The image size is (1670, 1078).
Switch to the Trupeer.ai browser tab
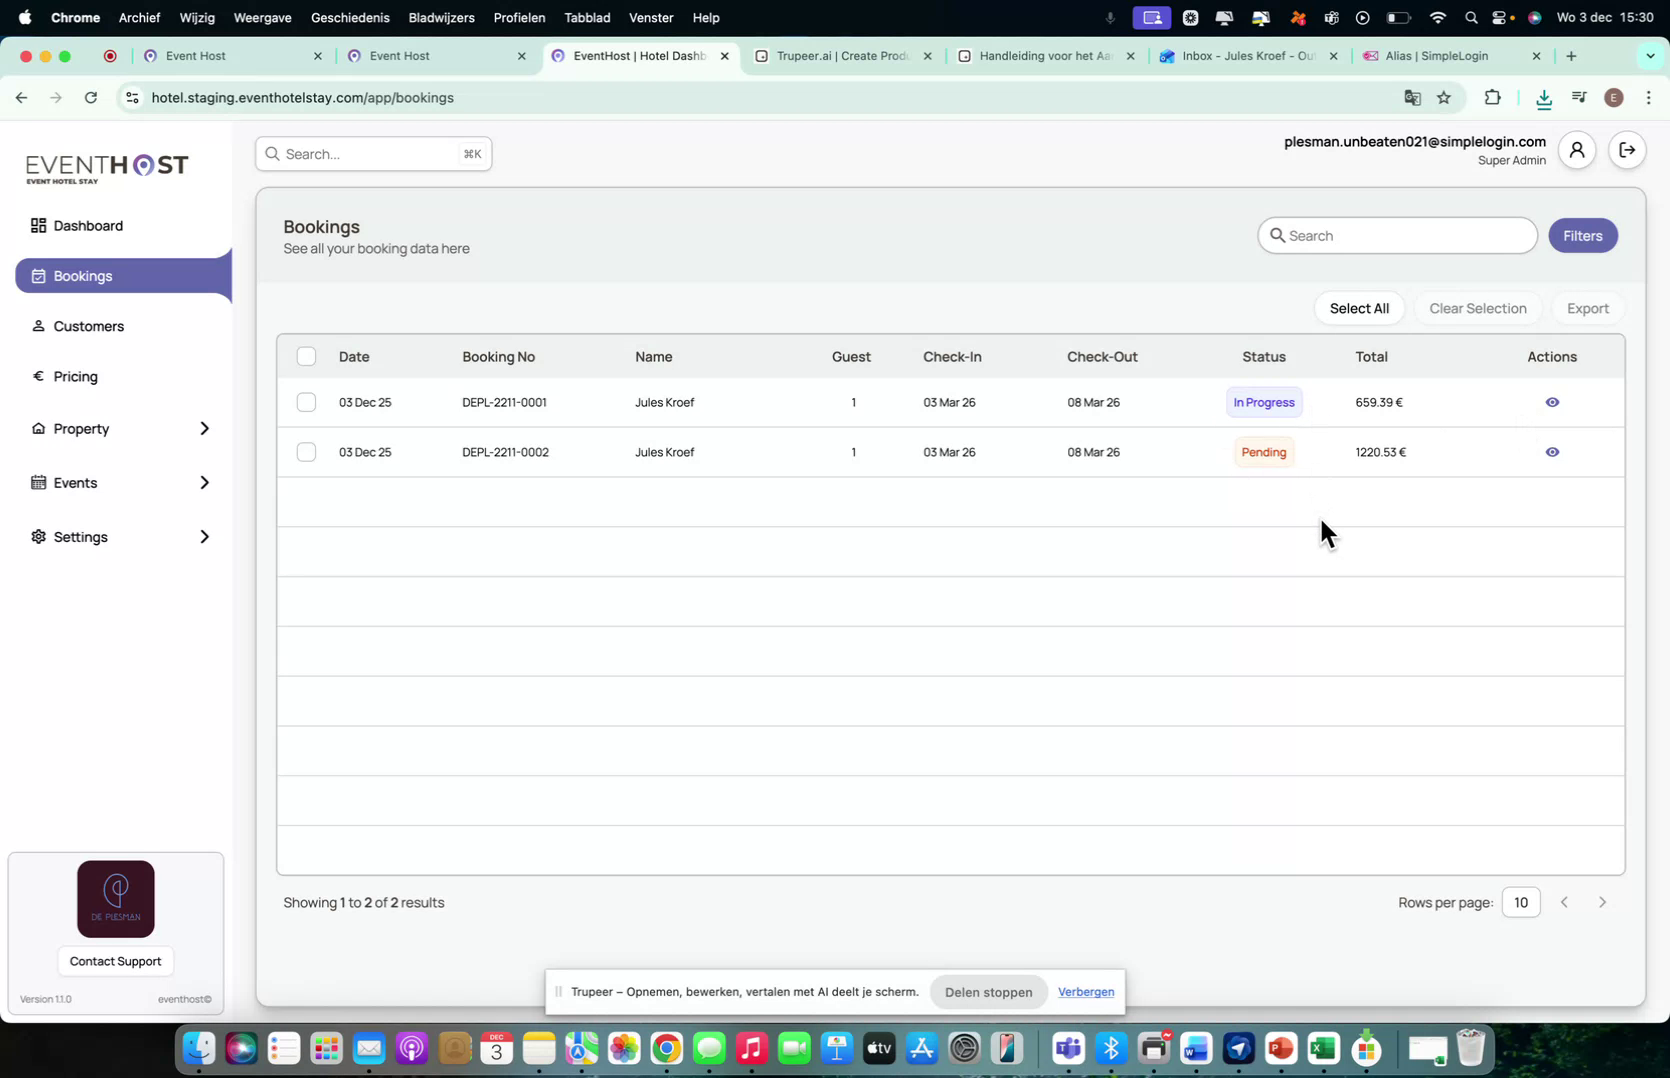(843, 56)
